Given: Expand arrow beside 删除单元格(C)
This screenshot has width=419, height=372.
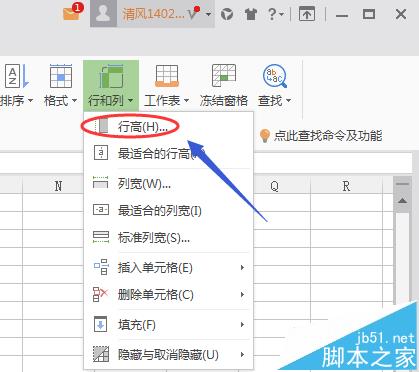Looking at the screenshot, I should click(x=242, y=295).
